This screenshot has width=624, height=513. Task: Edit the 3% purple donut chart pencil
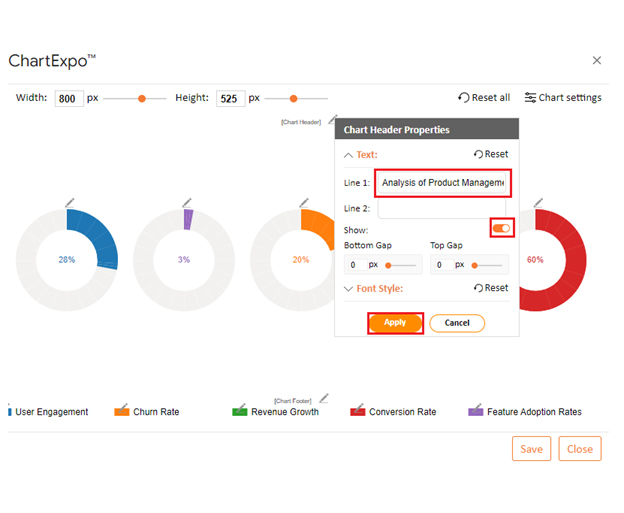point(187,203)
